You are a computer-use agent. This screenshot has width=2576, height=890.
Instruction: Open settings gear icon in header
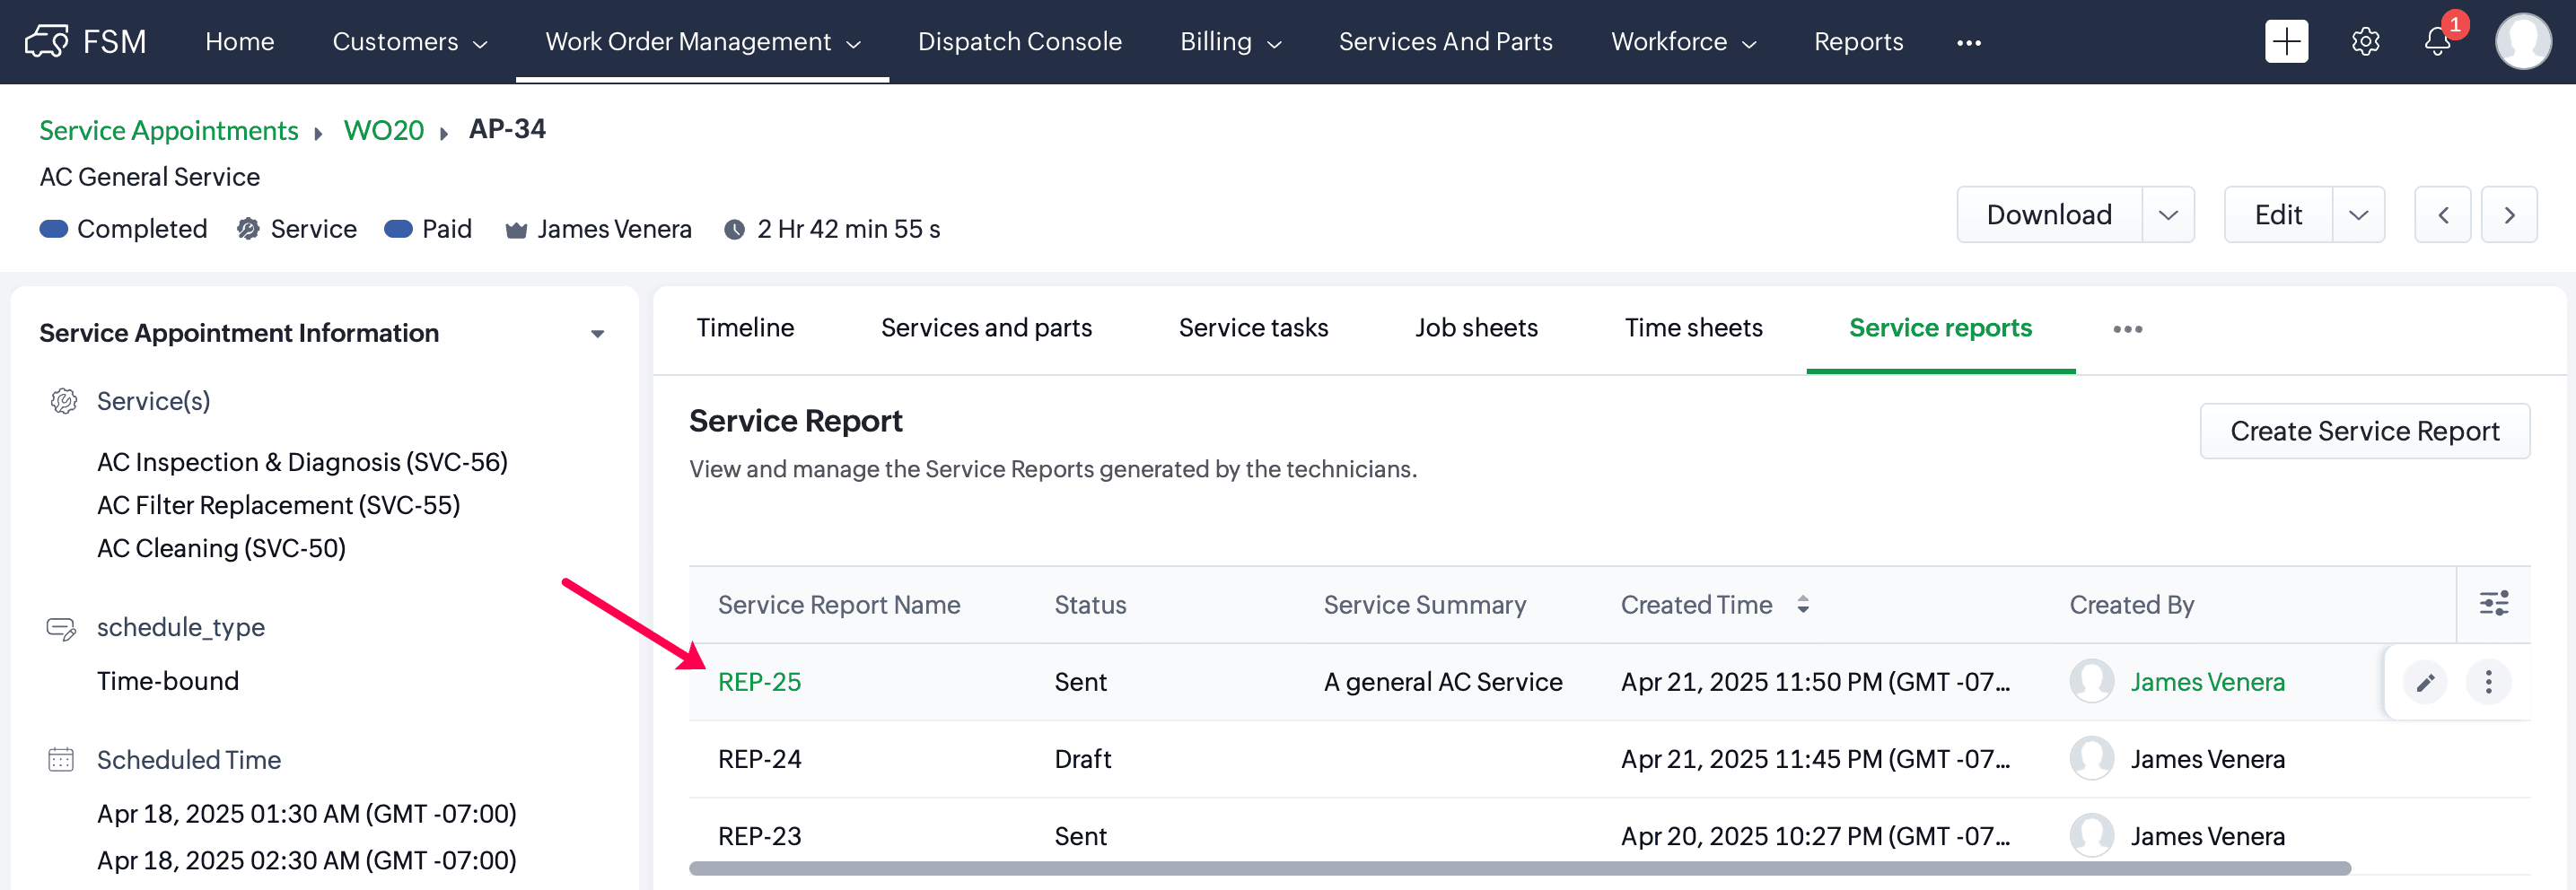tap(2364, 42)
